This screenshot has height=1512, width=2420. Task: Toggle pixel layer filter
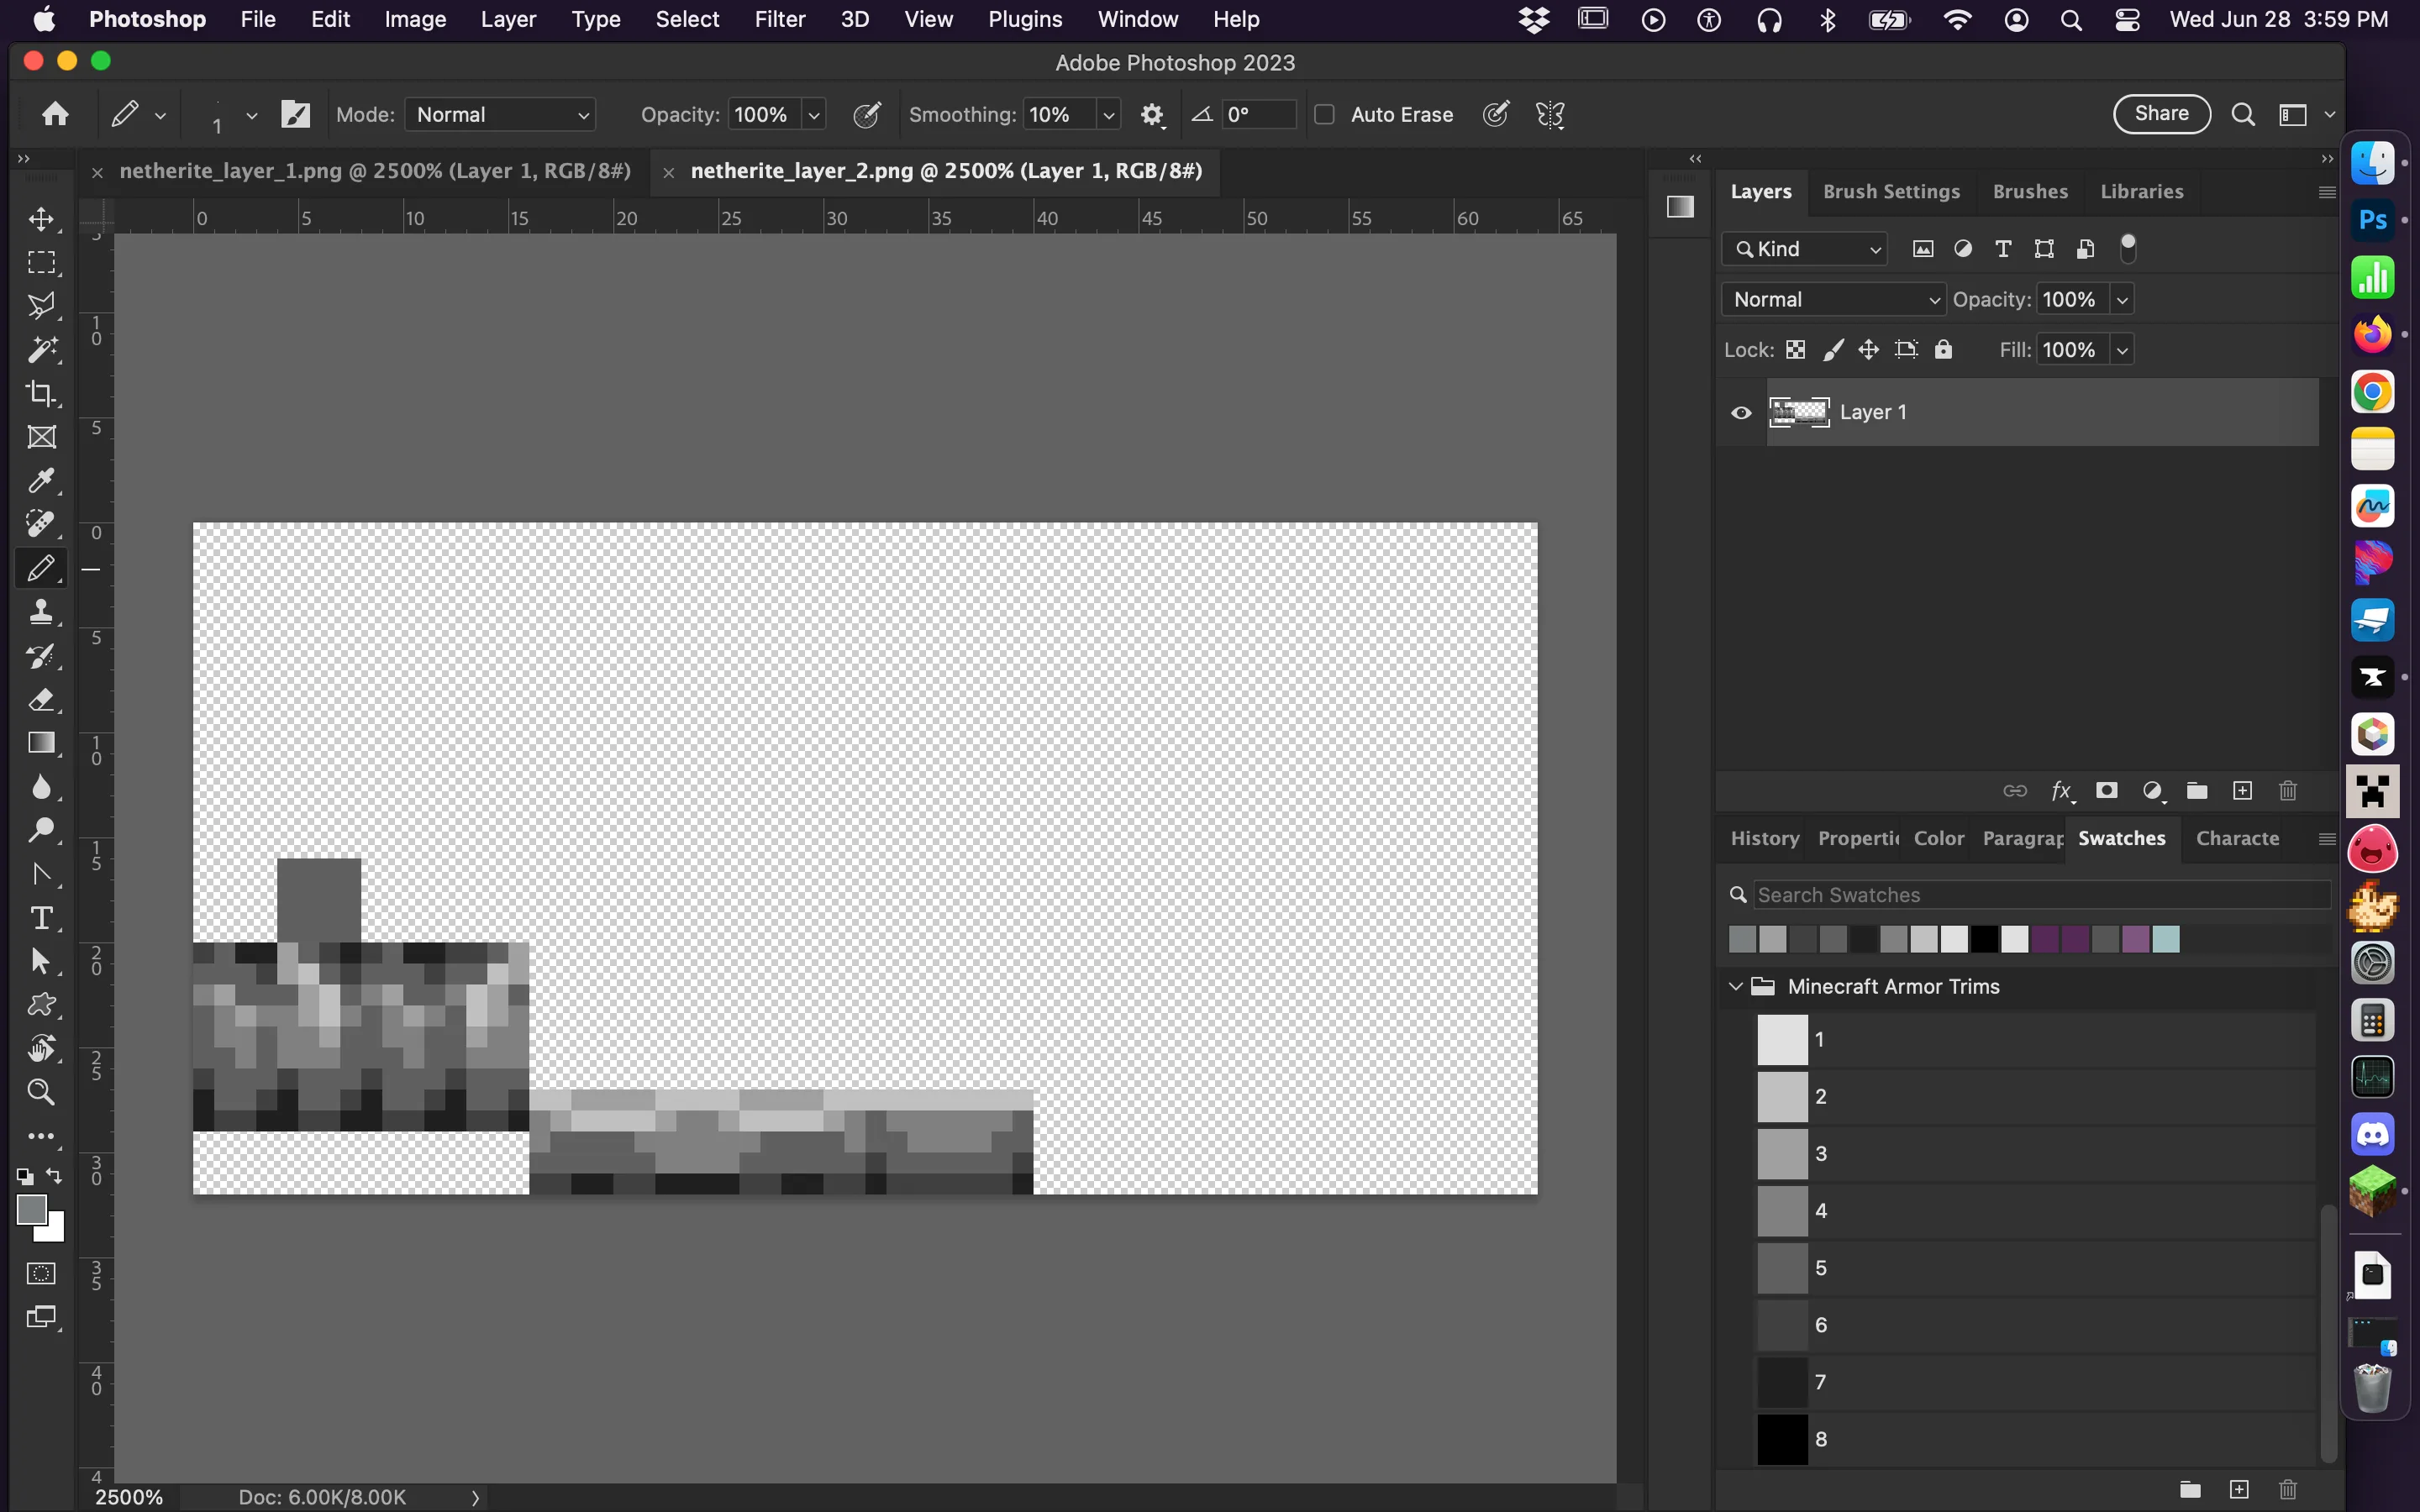[x=1923, y=249]
